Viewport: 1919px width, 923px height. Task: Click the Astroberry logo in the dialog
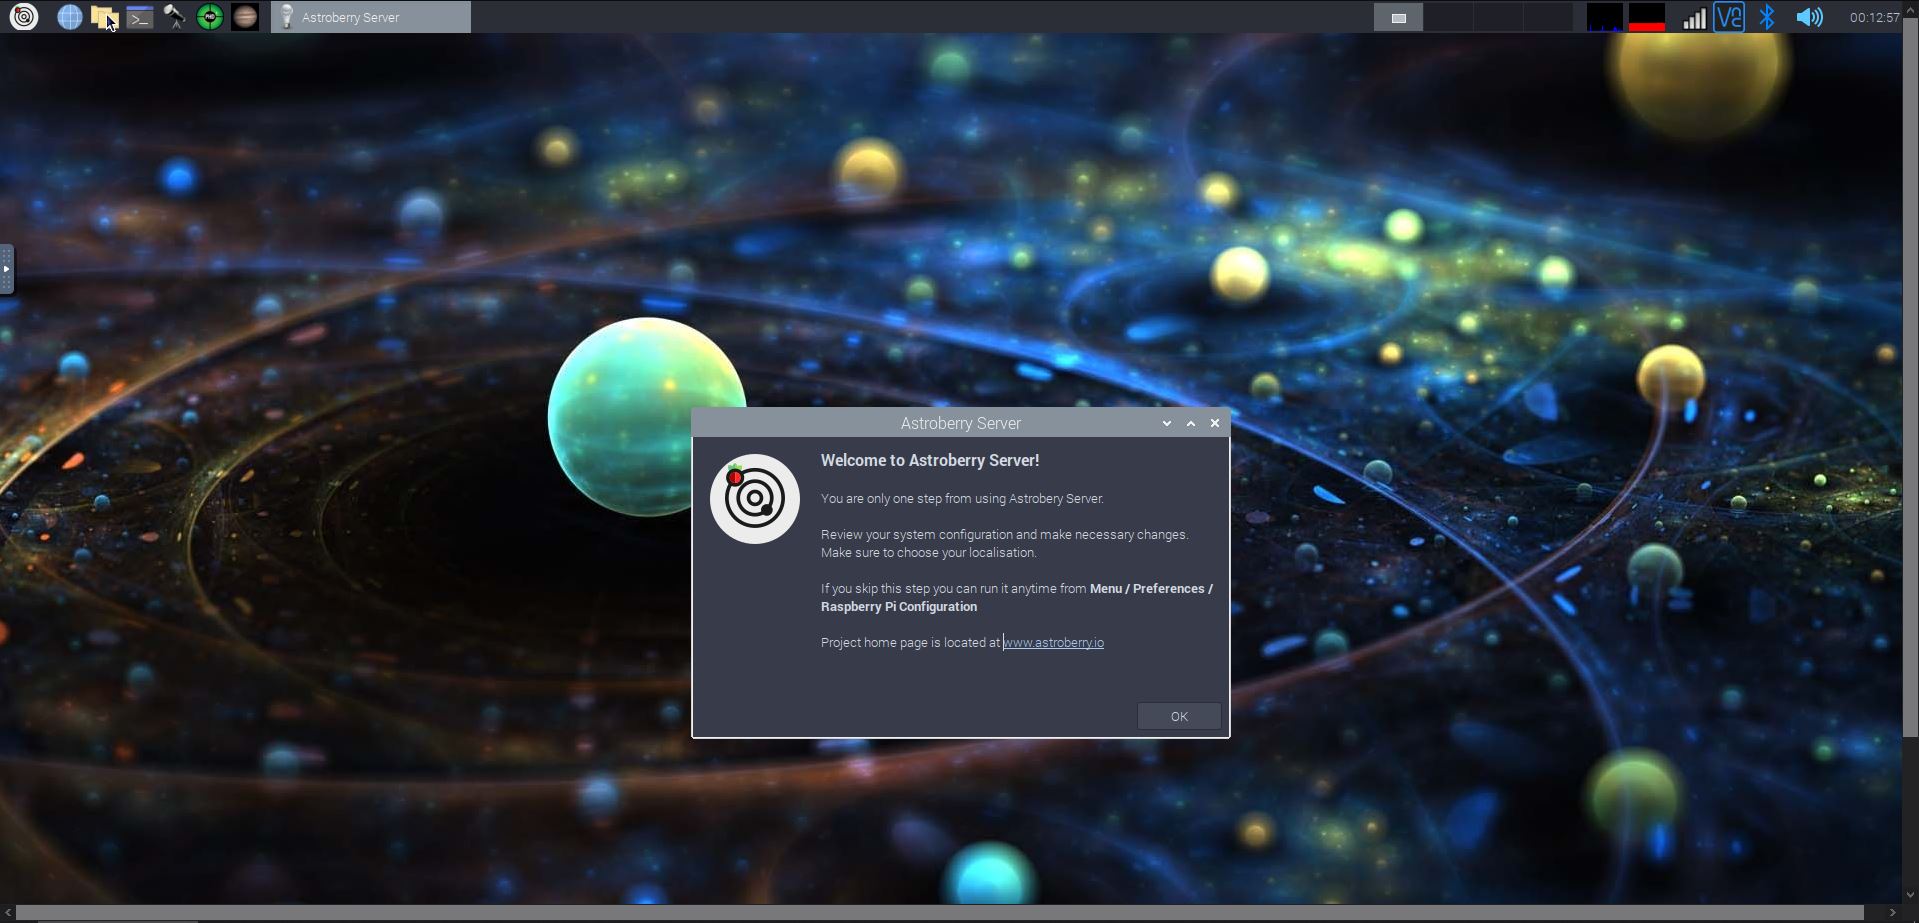point(755,499)
